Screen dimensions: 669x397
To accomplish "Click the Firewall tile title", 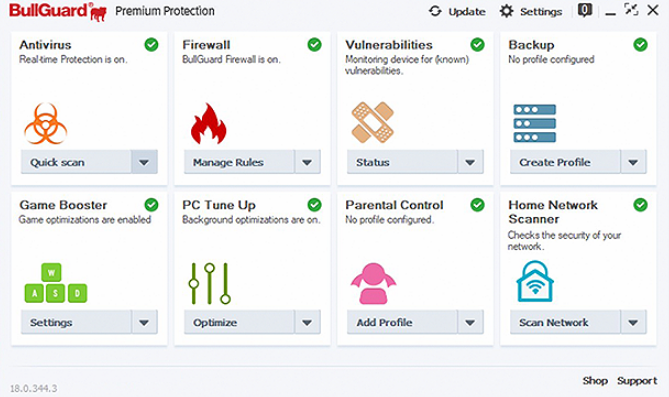I will [x=206, y=45].
